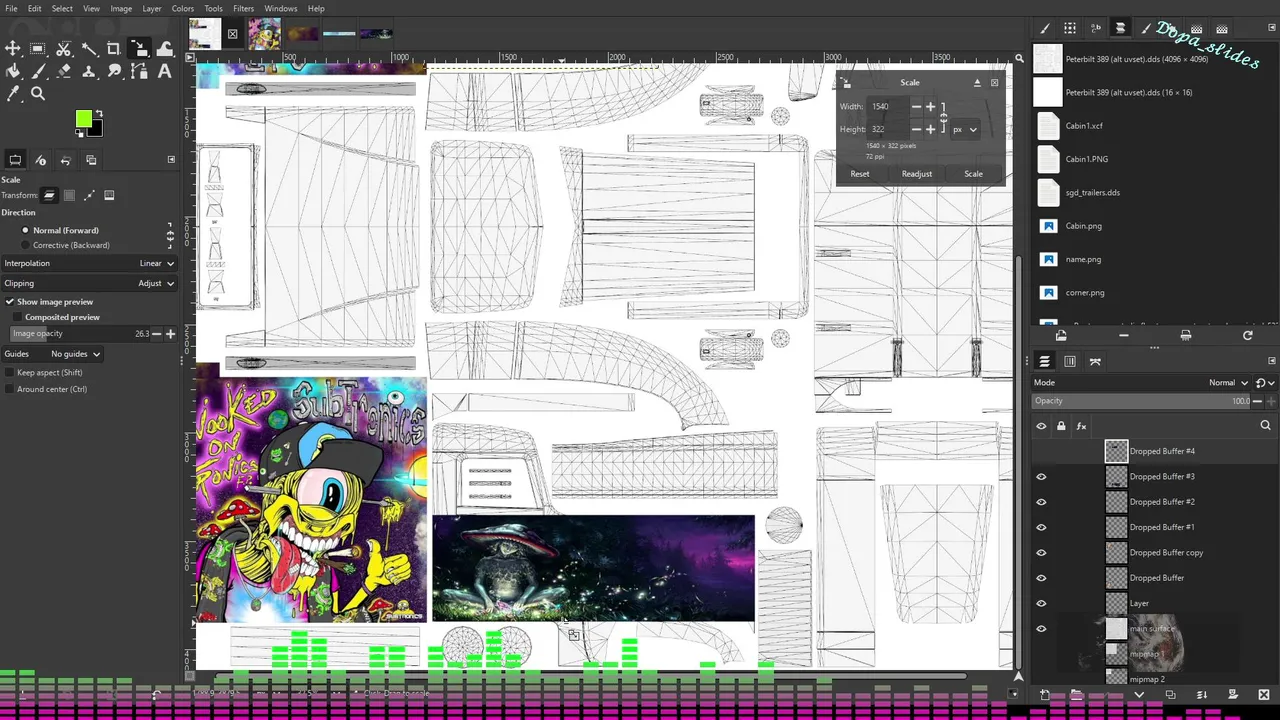Toggle visibility of layer named Layer
This screenshot has height=720, width=1280.
[x=1041, y=603]
